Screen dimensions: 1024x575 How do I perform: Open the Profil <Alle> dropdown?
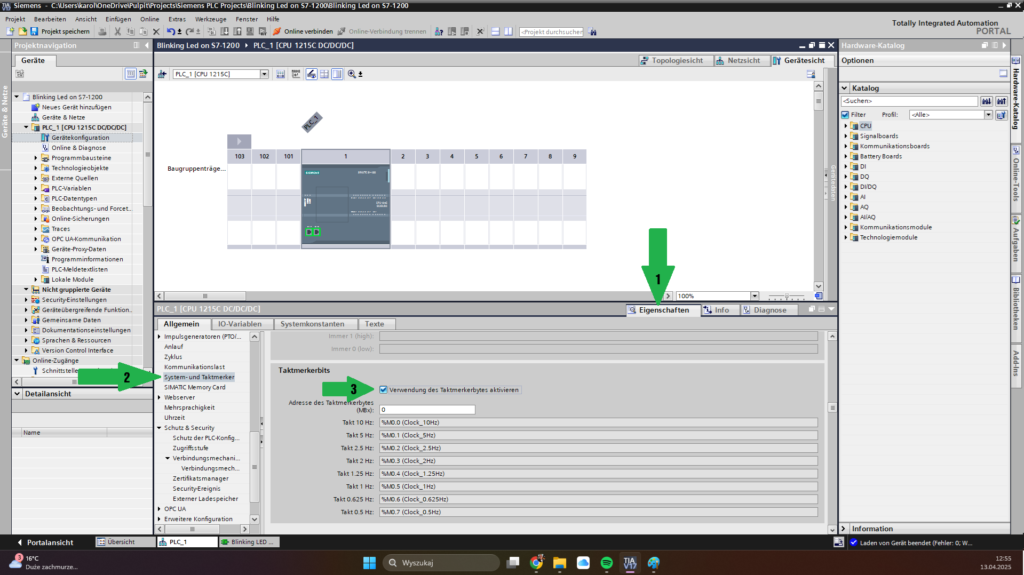(x=988, y=114)
